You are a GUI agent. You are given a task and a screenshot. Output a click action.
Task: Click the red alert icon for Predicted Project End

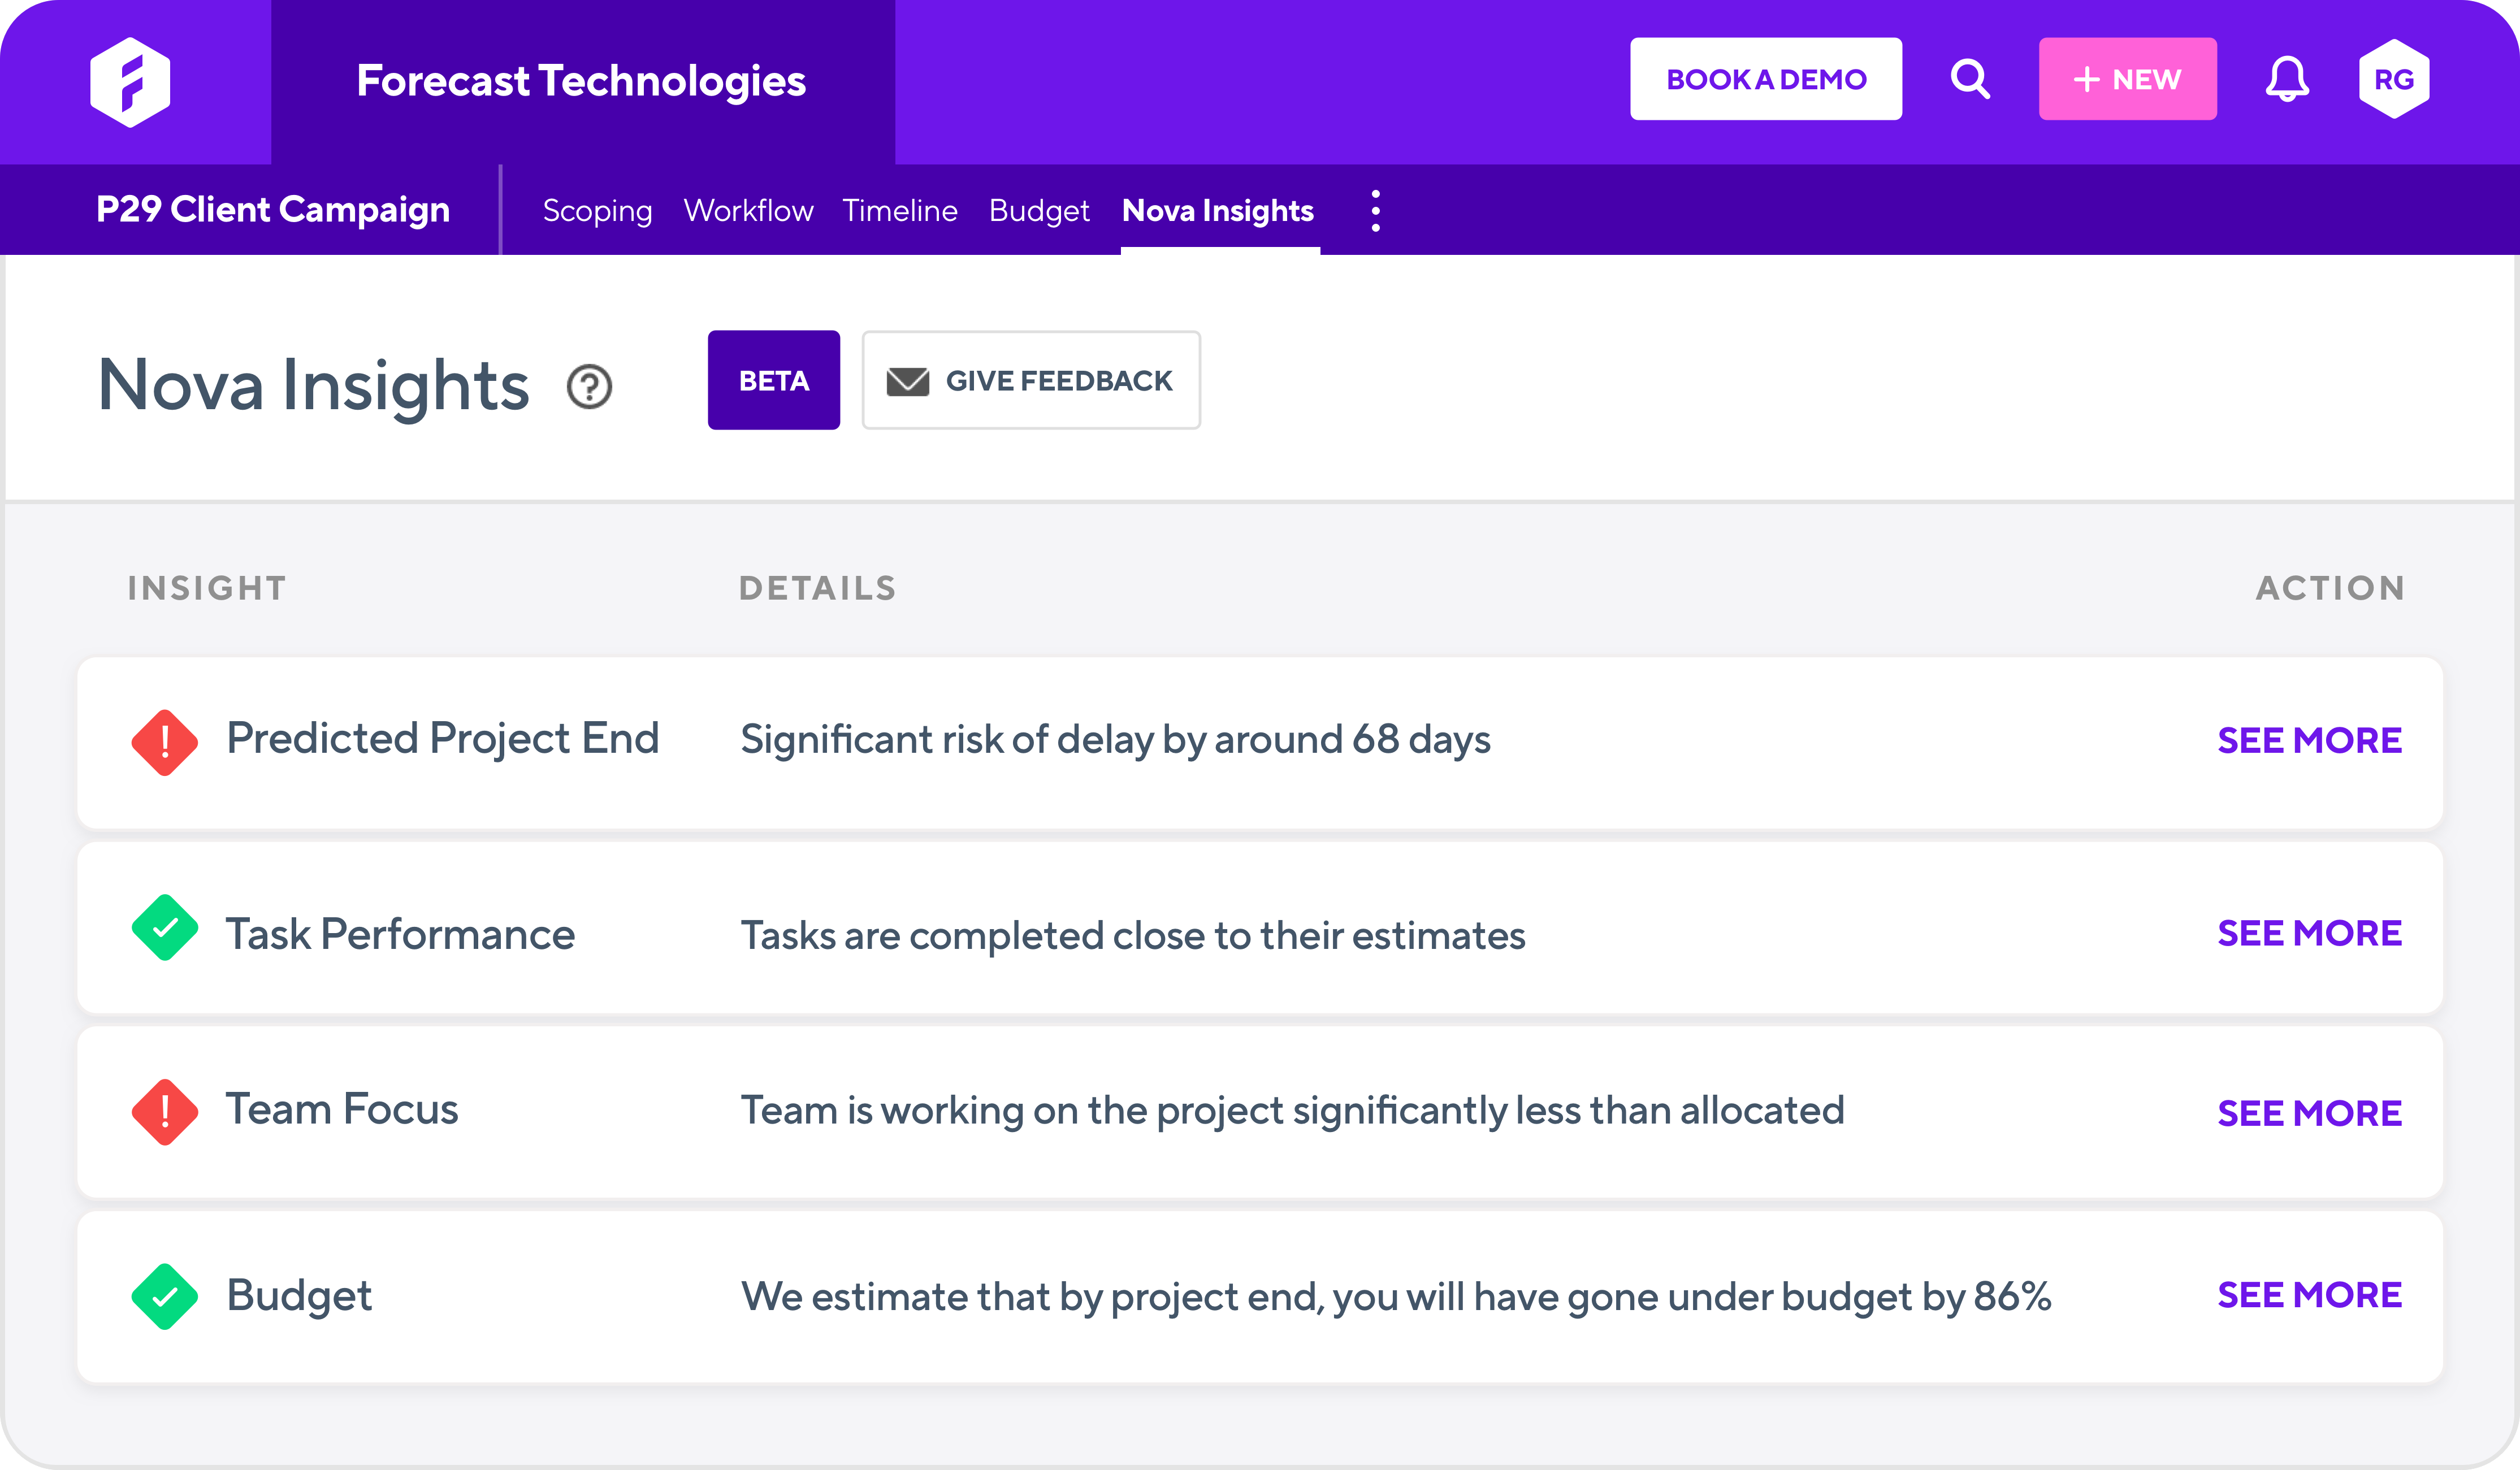(x=163, y=740)
